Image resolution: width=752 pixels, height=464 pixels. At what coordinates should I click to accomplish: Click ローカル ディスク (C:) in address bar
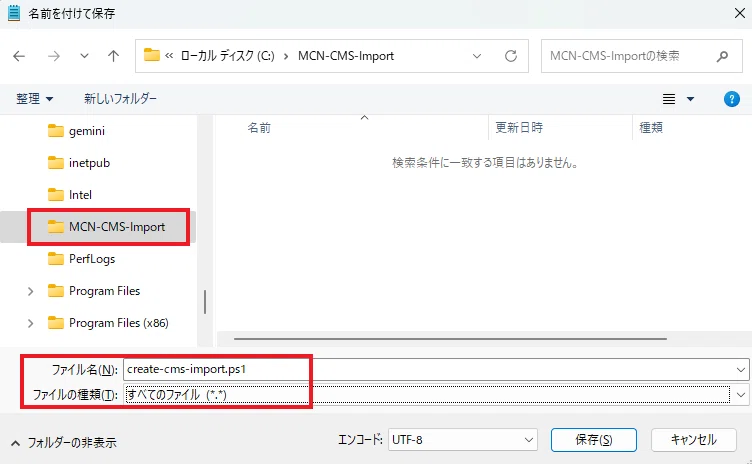tap(227, 56)
